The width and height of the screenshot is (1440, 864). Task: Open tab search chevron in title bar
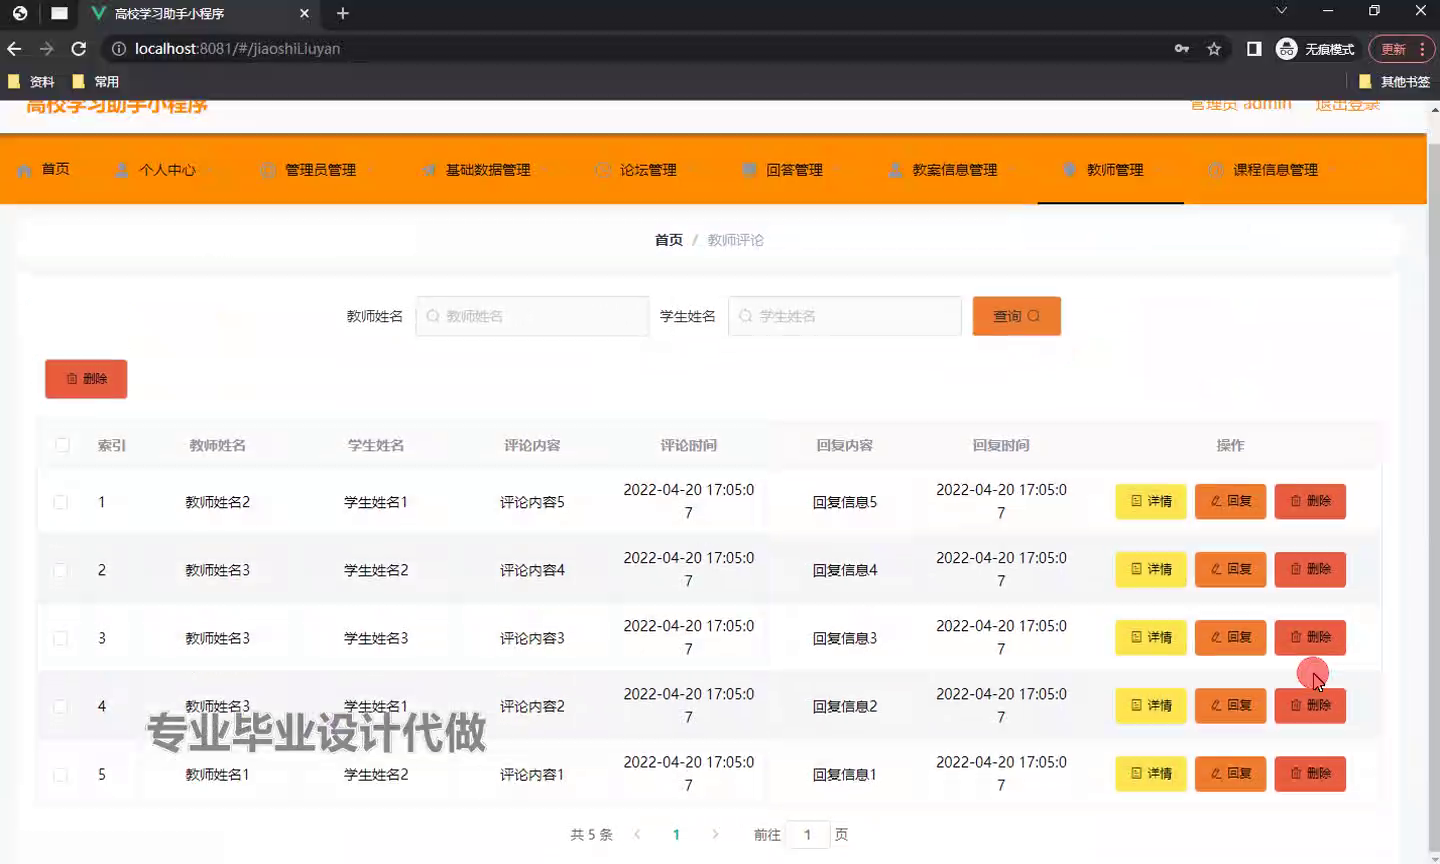coord(1281,11)
